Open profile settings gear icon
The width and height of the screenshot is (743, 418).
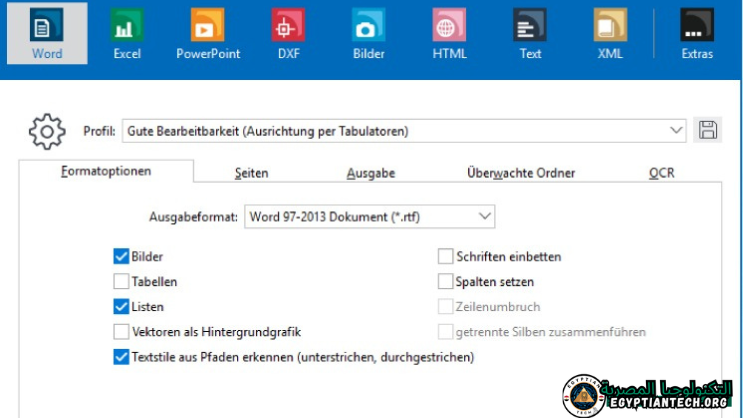pyautogui.click(x=46, y=131)
